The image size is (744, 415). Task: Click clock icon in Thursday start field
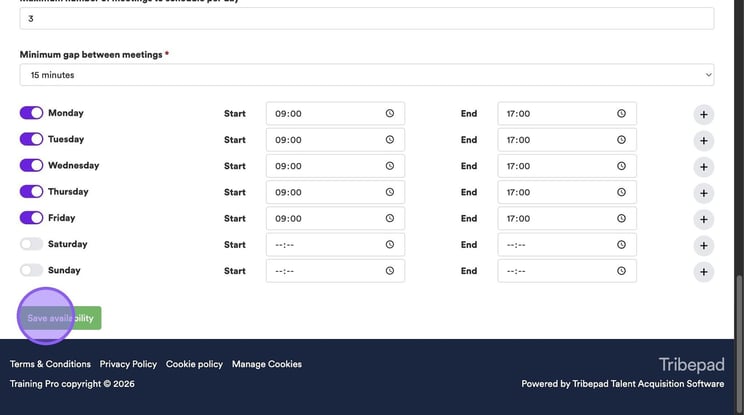(390, 192)
